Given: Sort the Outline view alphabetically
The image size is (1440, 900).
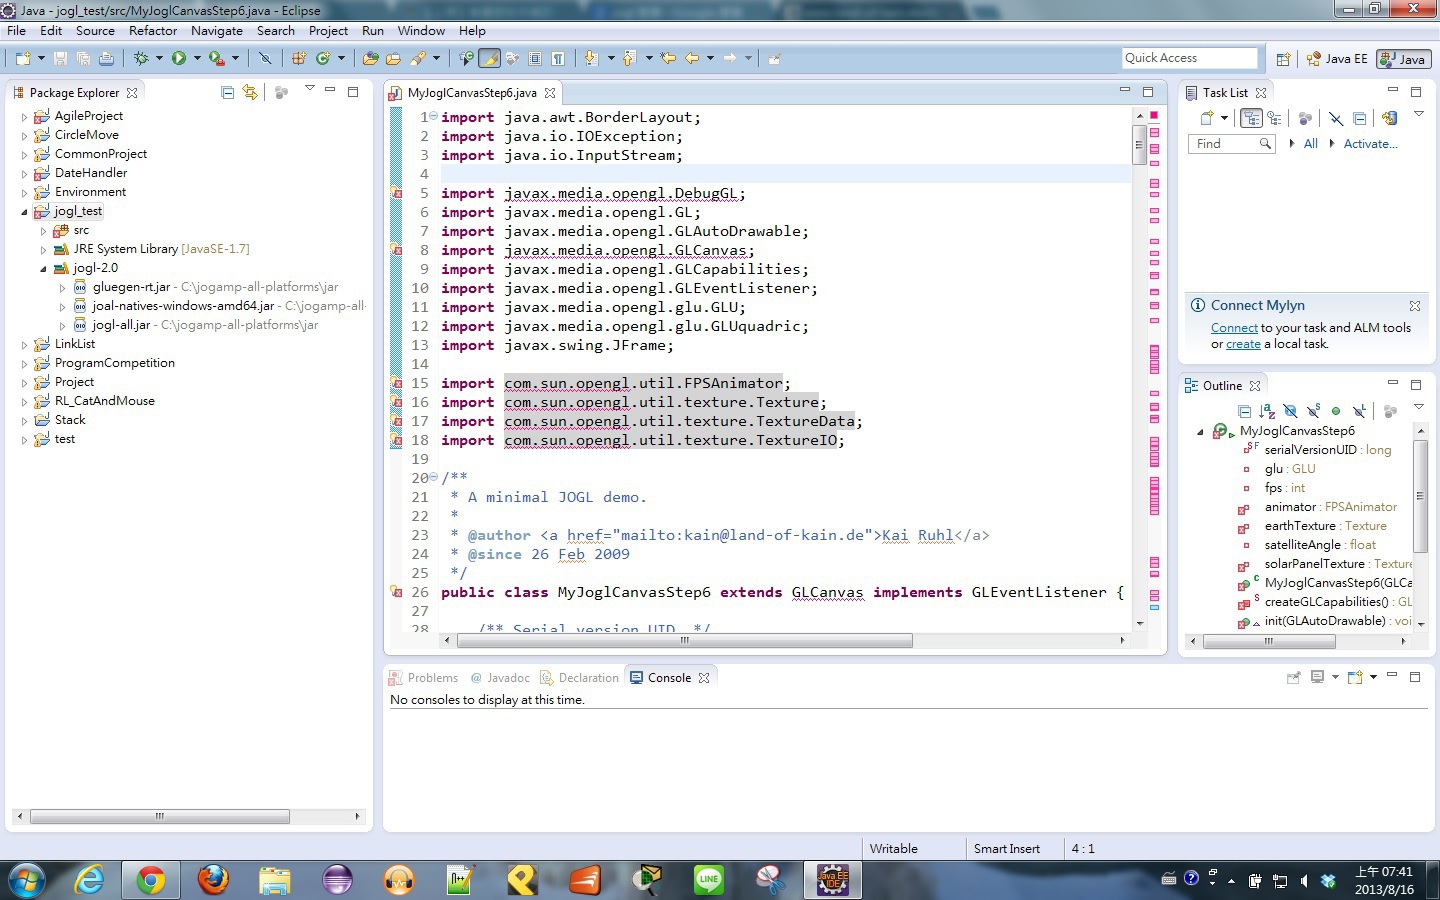Looking at the screenshot, I should [1267, 411].
